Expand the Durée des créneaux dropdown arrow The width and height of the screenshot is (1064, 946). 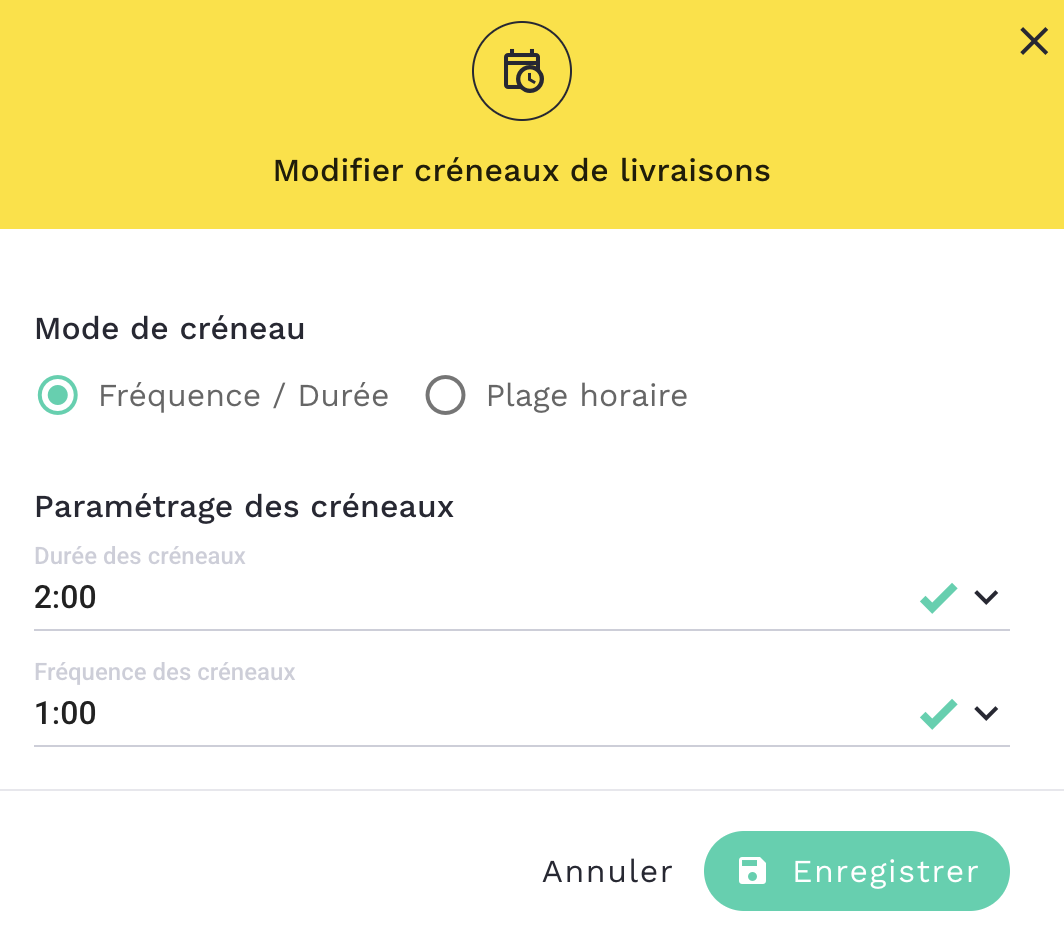click(x=986, y=598)
